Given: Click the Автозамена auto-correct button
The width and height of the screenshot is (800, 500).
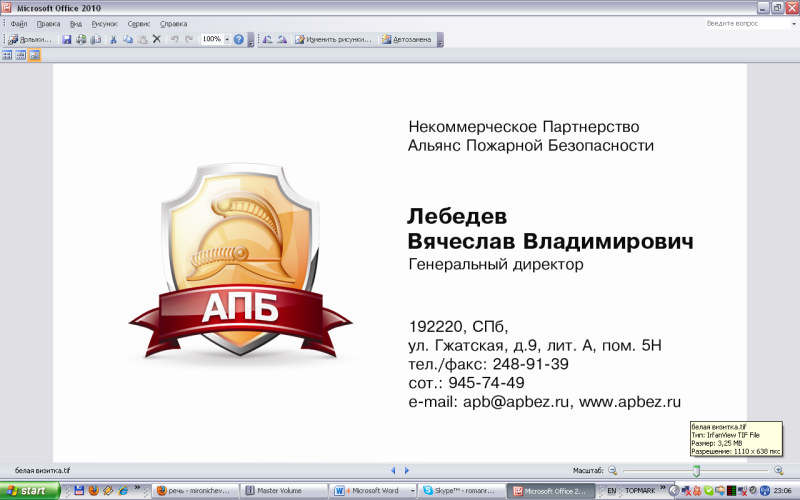Looking at the screenshot, I should tap(407, 39).
